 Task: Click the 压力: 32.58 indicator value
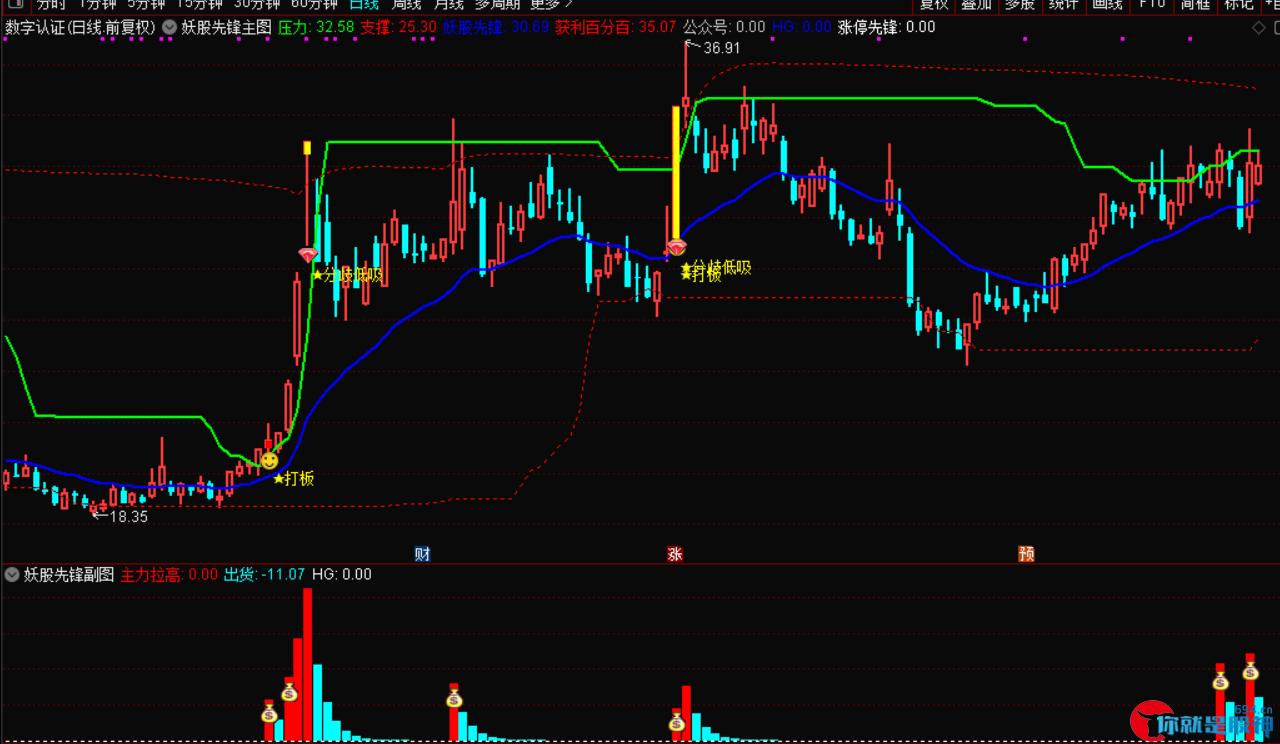[316, 27]
